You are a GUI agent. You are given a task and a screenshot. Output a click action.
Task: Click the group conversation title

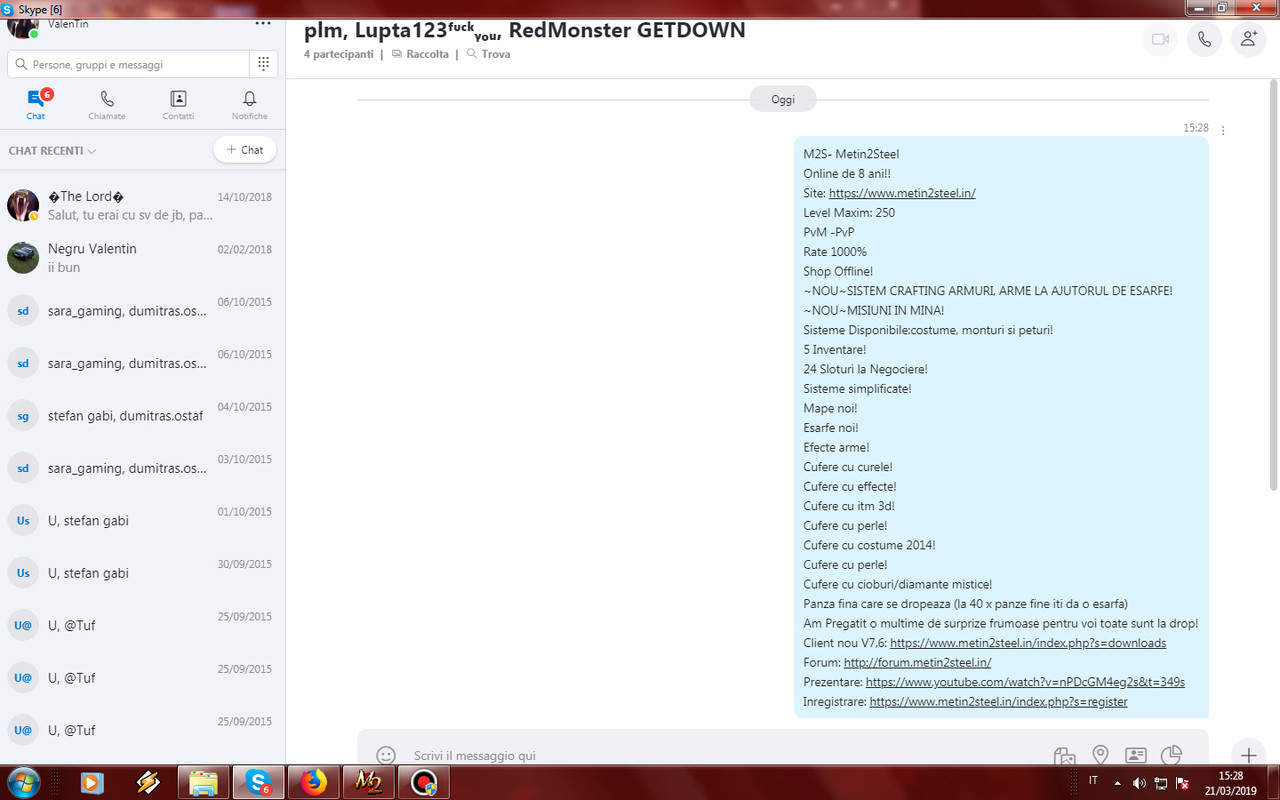(x=525, y=30)
